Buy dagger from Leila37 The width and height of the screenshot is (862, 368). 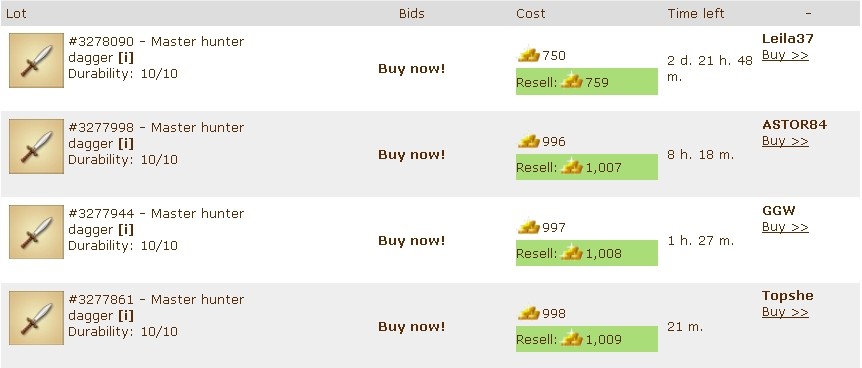pos(785,55)
